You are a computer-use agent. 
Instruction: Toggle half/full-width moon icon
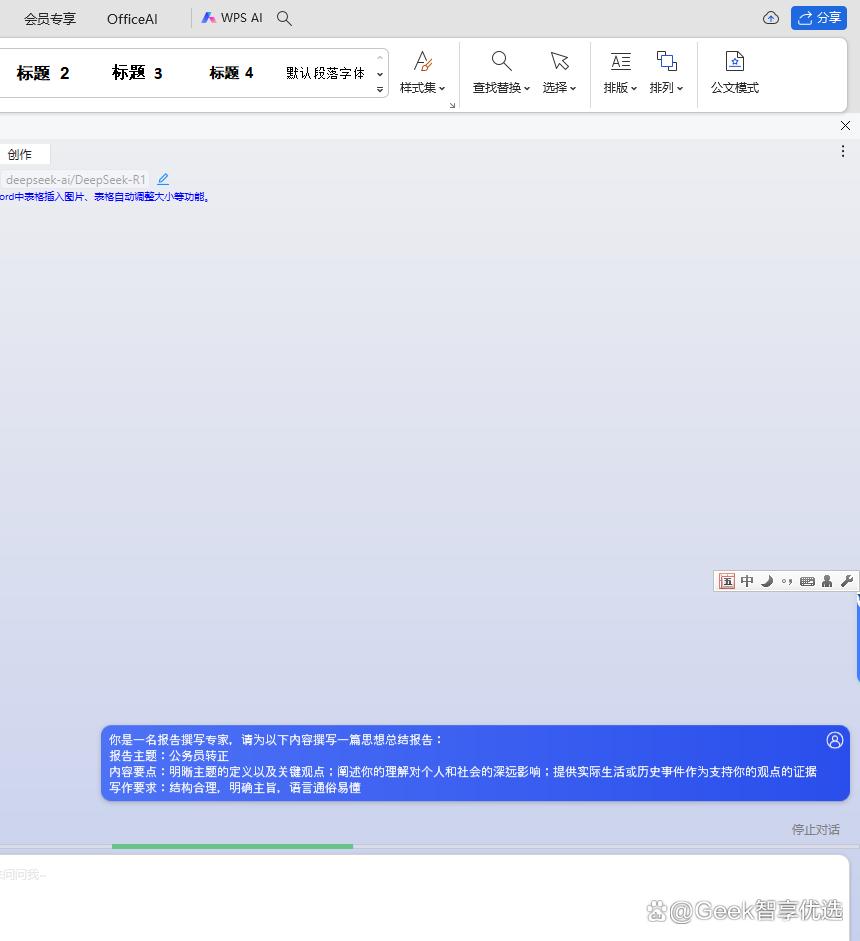click(767, 581)
